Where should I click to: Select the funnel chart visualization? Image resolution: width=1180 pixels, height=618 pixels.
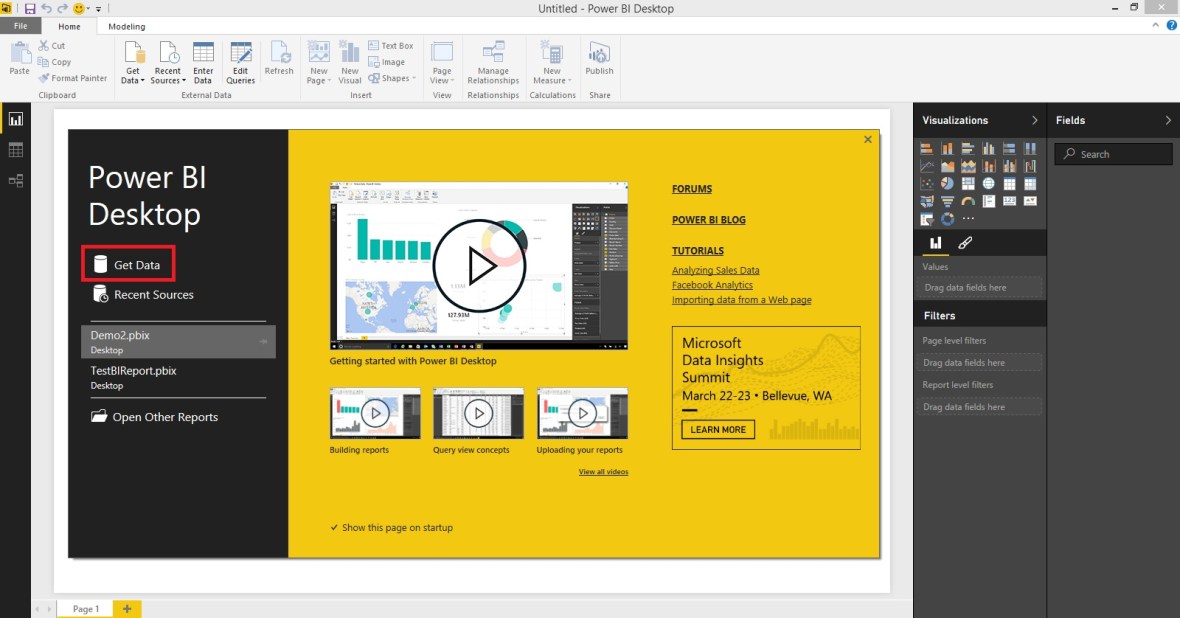point(948,201)
